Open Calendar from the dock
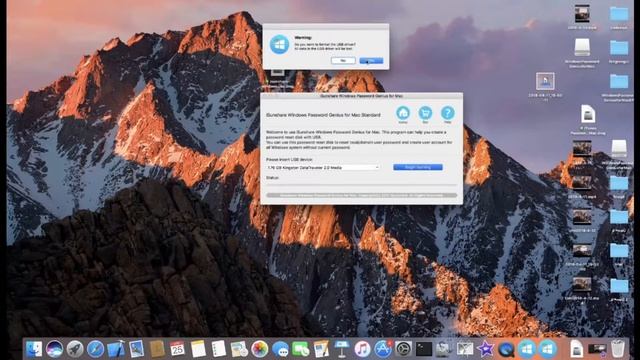Image resolution: width=640 pixels, height=360 pixels. (178, 349)
